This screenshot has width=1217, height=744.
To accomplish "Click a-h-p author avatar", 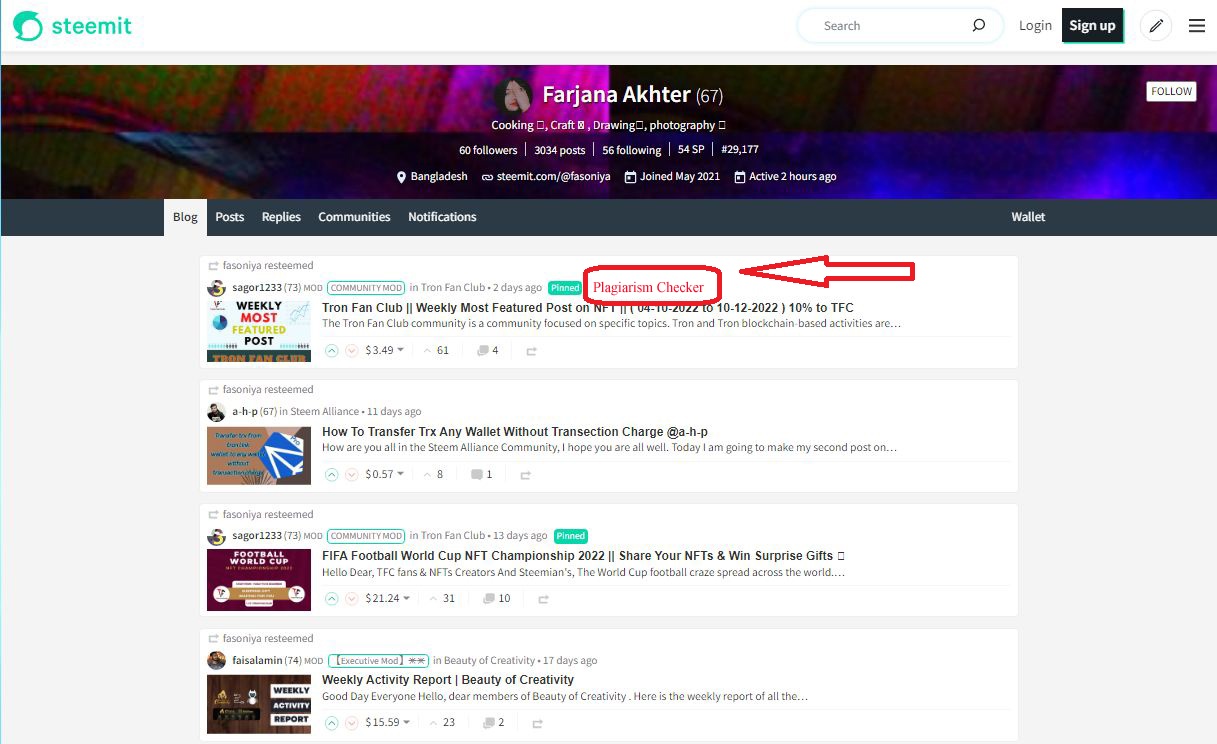I will [x=216, y=412].
